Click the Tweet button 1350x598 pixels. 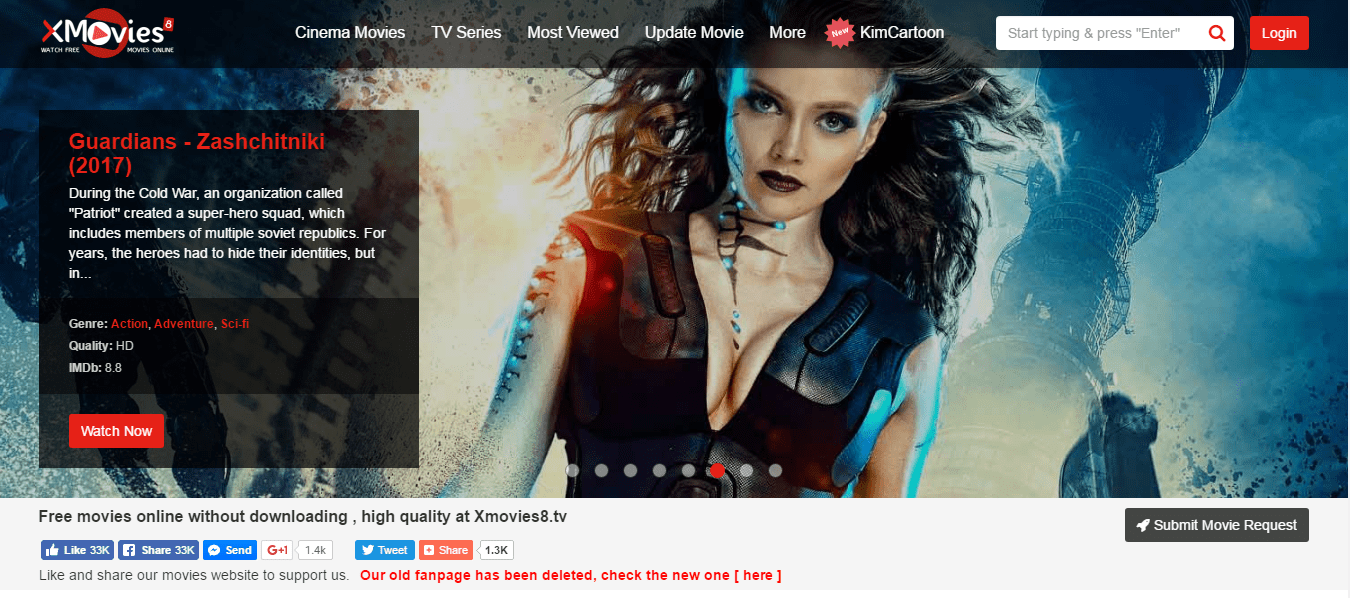click(x=384, y=550)
